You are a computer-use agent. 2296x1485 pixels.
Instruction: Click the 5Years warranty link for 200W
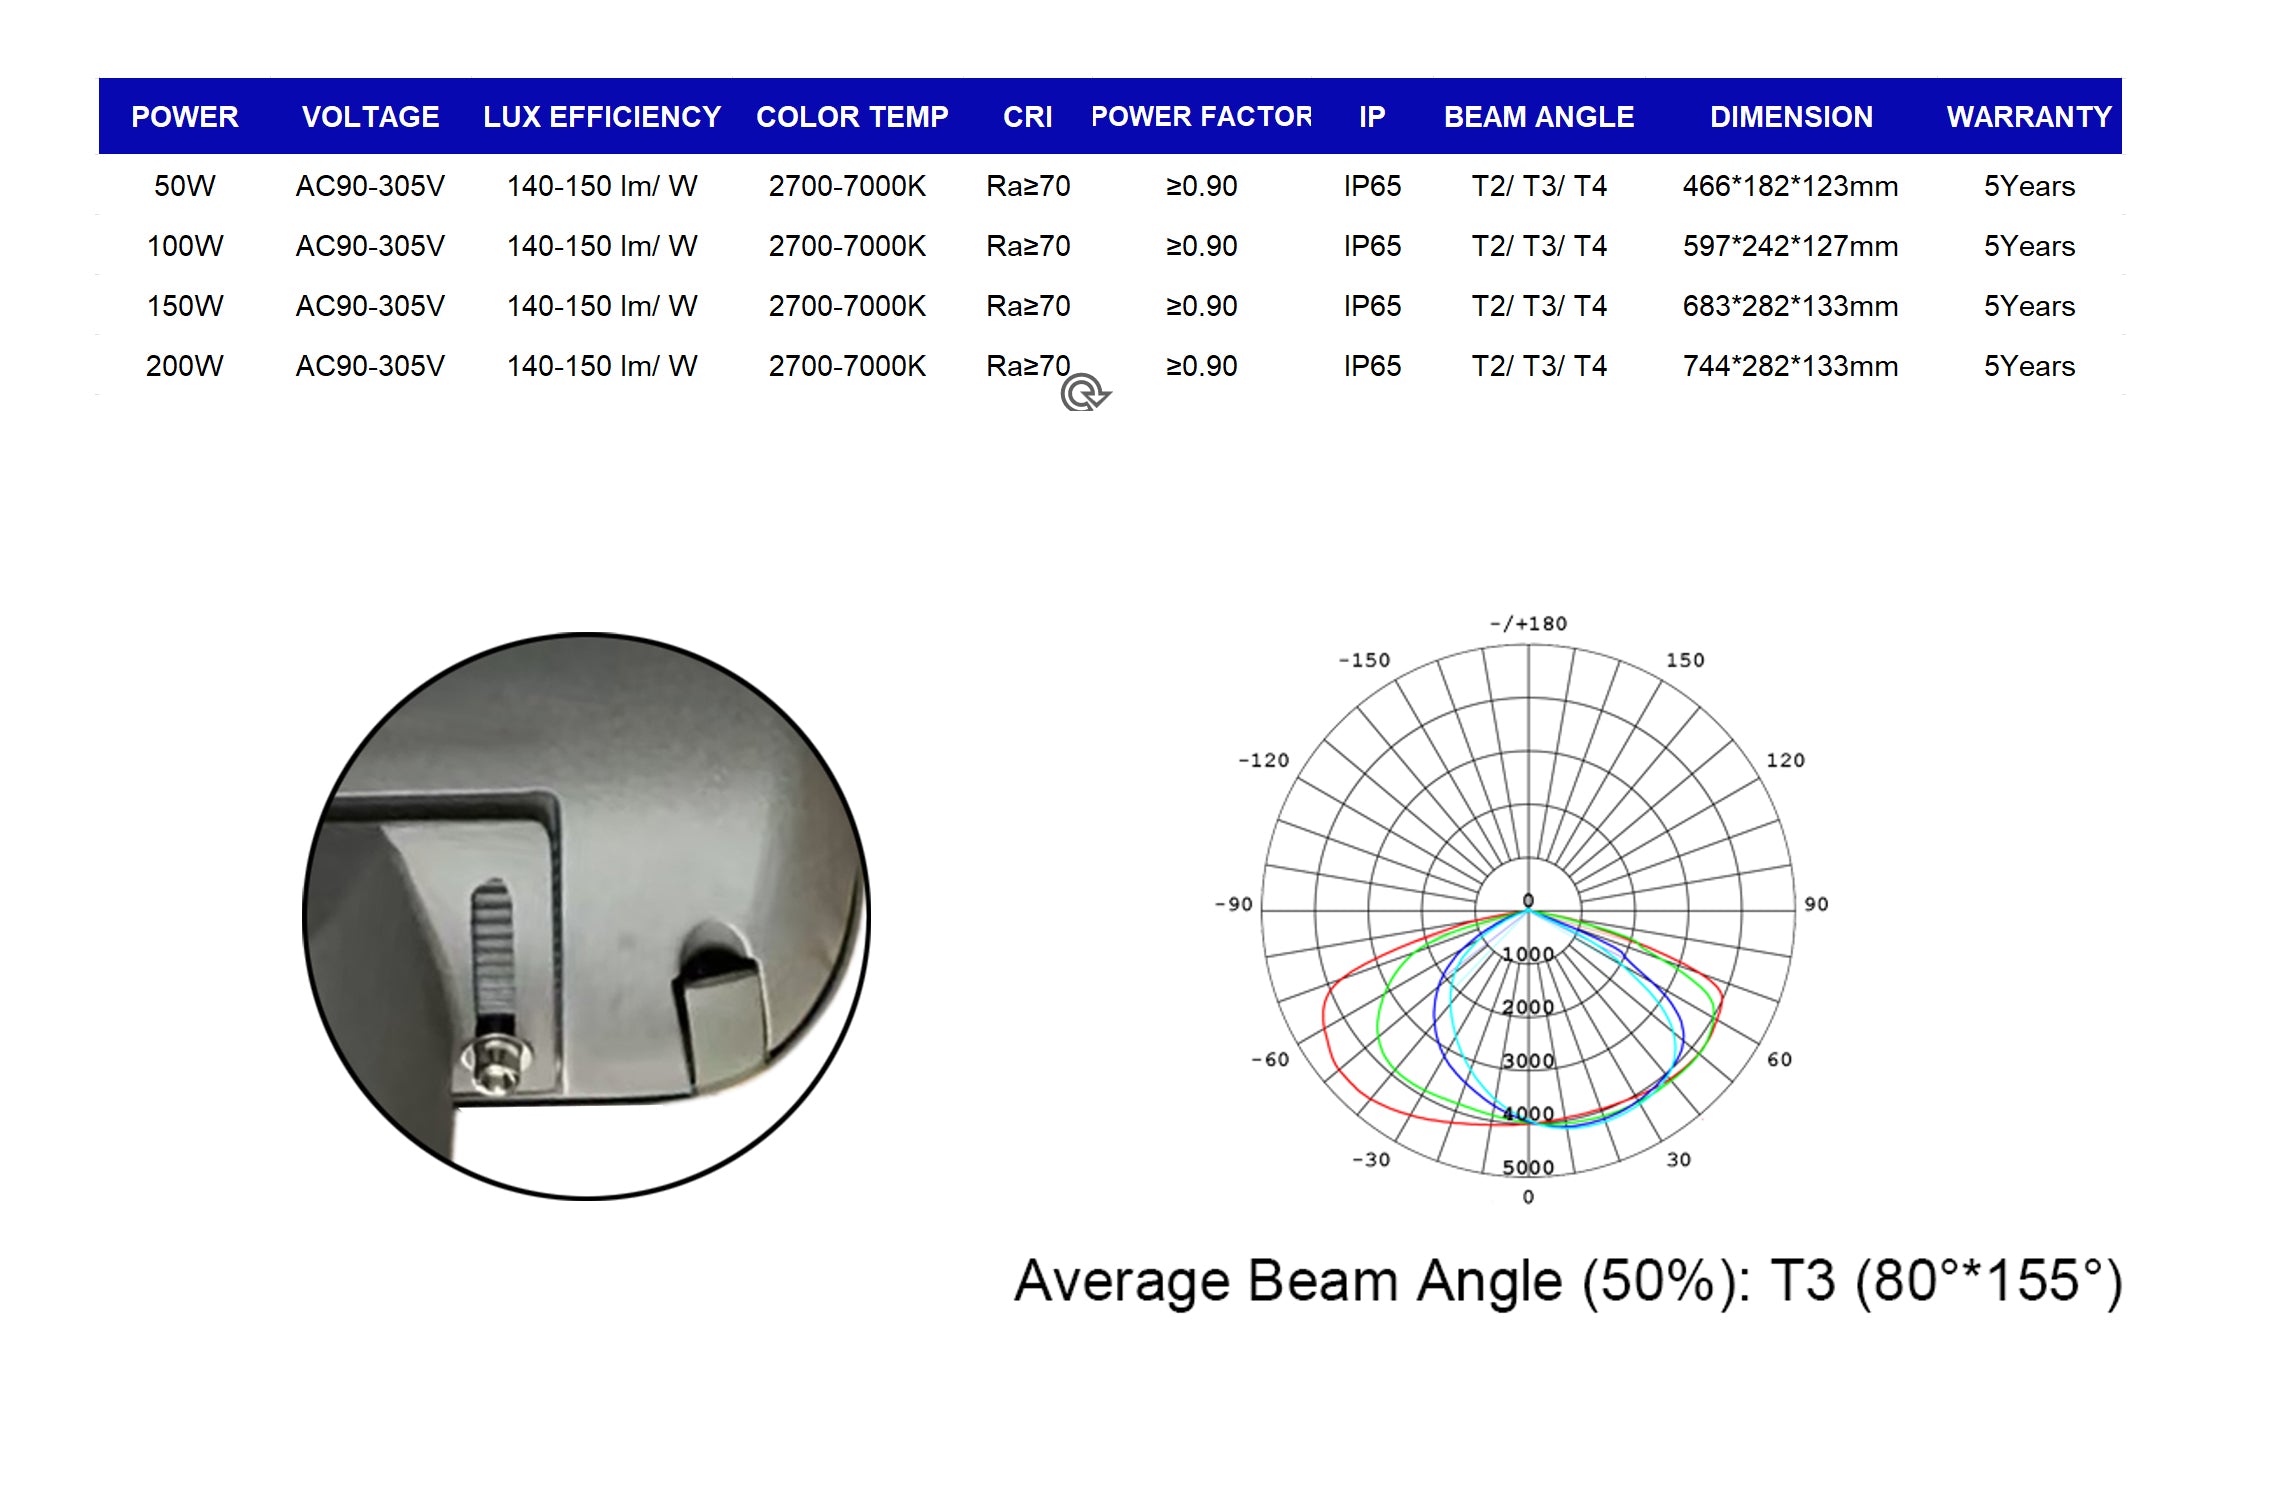pos(2028,366)
